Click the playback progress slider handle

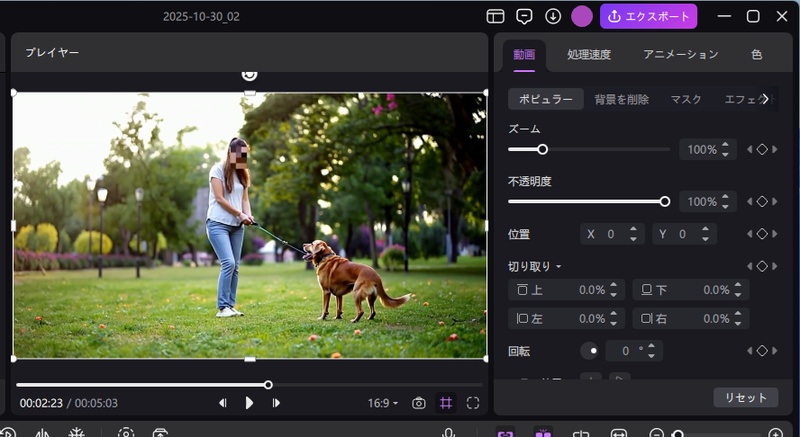point(268,385)
